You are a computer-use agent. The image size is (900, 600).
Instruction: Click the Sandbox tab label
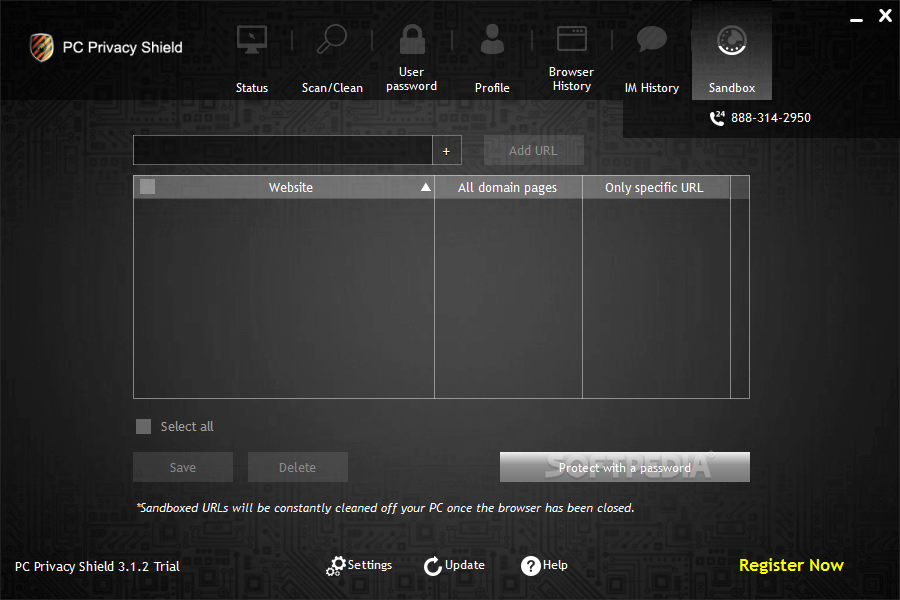(732, 88)
